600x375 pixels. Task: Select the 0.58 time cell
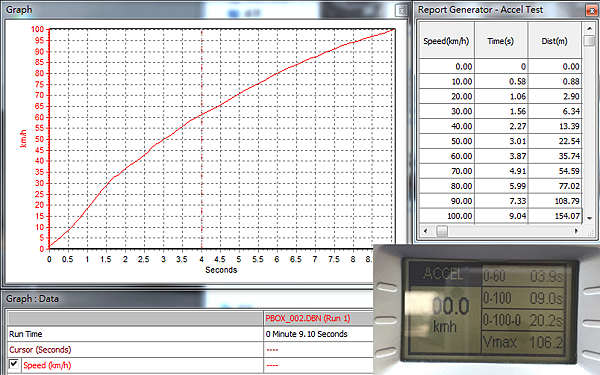click(x=501, y=82)
